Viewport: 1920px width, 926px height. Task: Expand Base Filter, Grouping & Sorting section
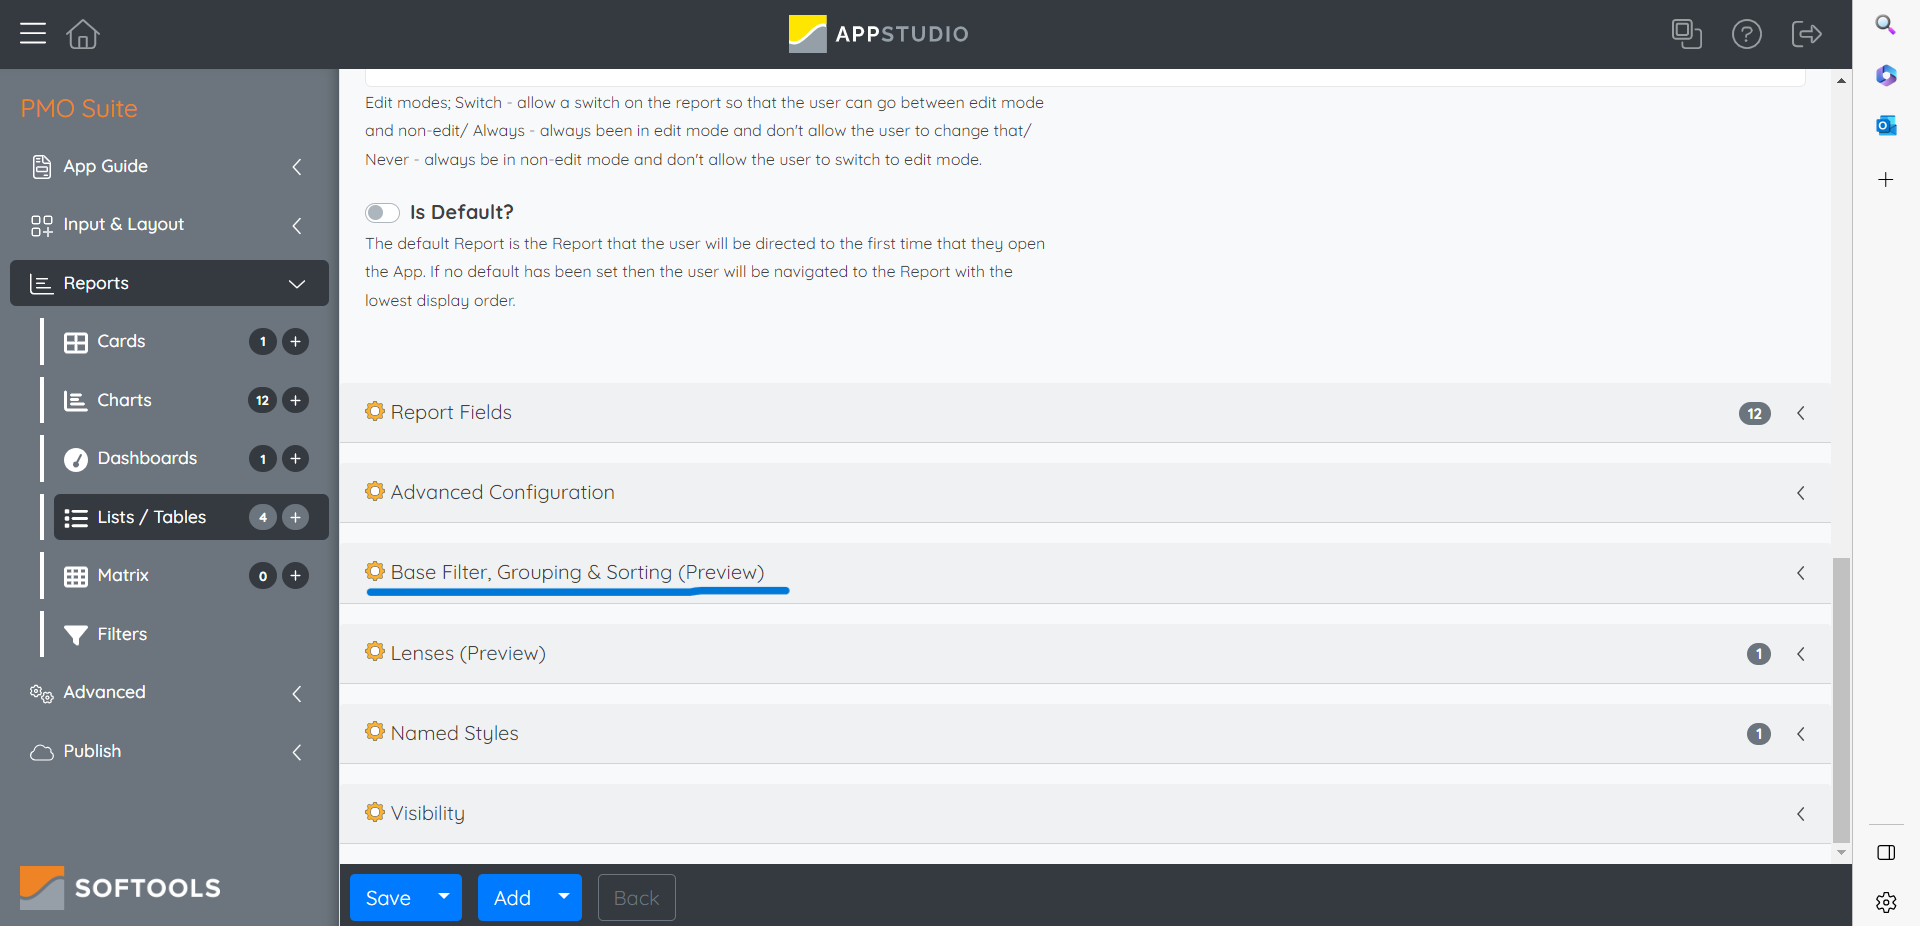pyautogui.click(x=1084, y=573)
